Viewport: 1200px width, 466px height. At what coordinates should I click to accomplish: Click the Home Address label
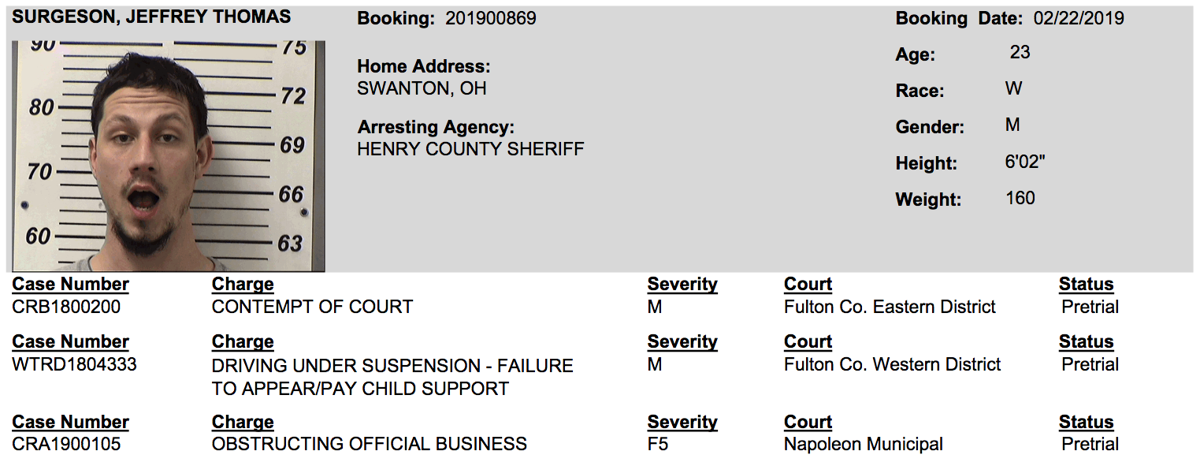[x=424, y=66]
